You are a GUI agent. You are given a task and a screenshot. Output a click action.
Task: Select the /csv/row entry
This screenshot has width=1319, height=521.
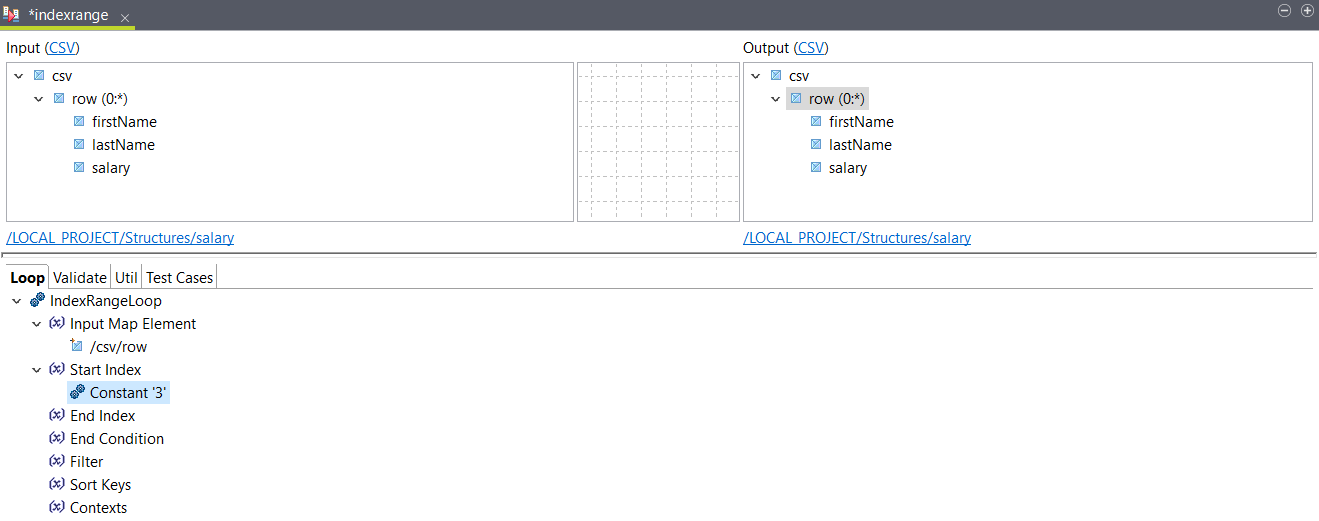(x=119, y=347)
